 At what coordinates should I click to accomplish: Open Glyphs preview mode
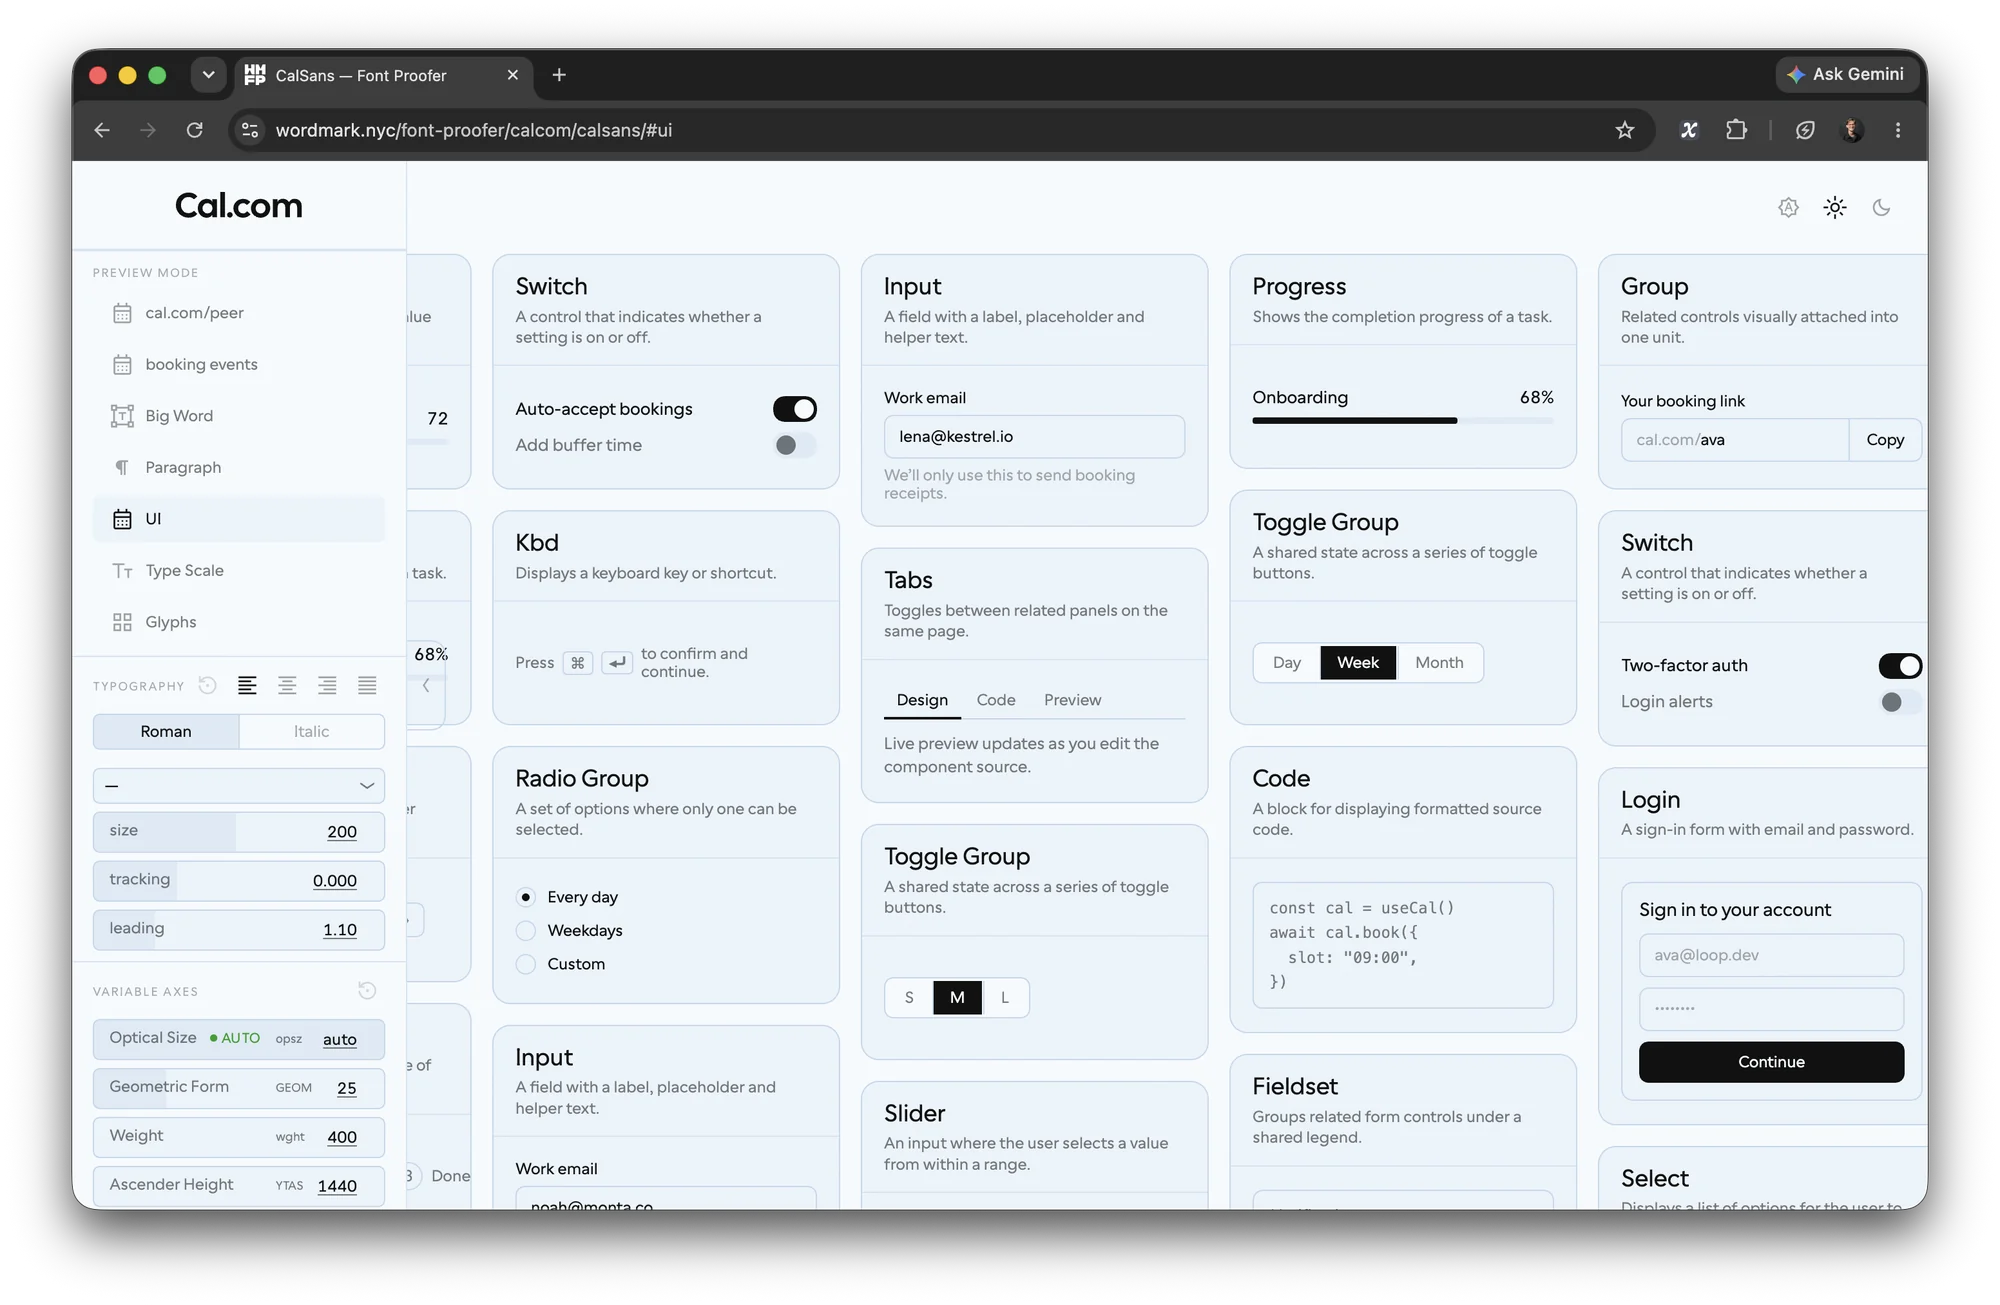[239, 622]
